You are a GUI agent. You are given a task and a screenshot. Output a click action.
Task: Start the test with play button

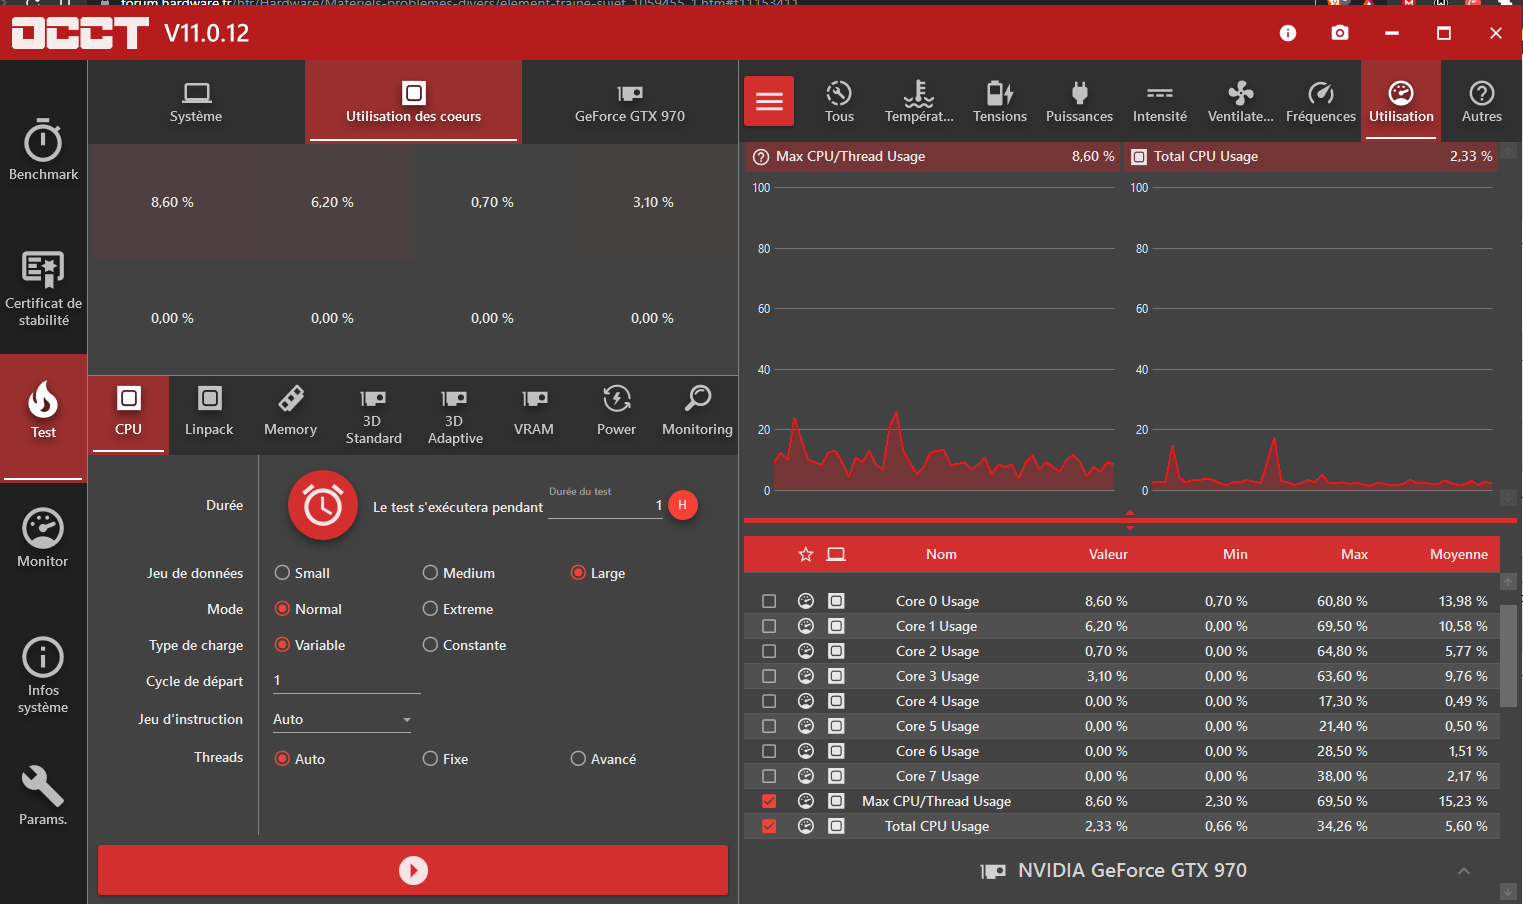pos(413,870)
